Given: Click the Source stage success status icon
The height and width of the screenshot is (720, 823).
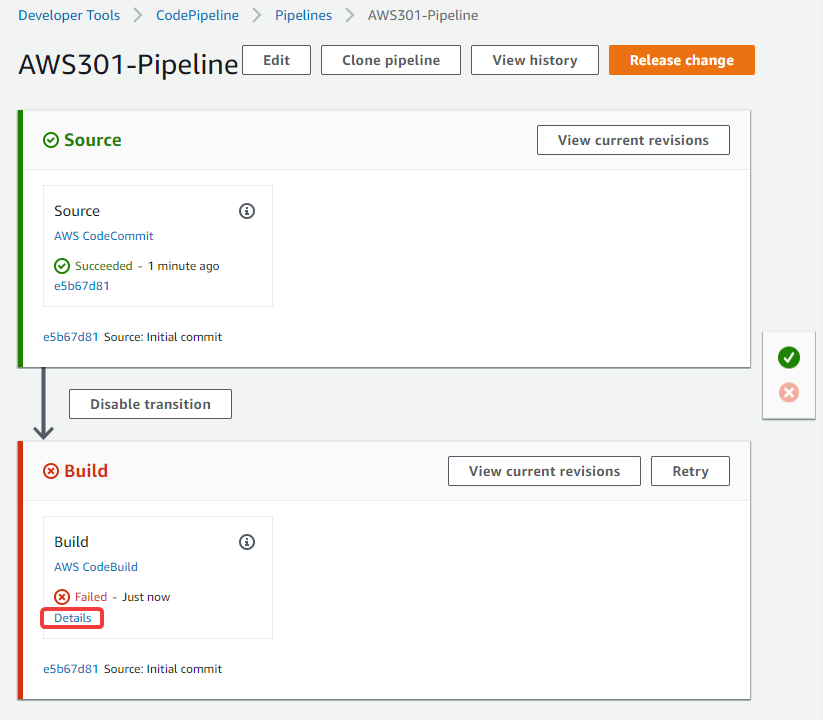Looking at the screenshot, I should [51, 140].
